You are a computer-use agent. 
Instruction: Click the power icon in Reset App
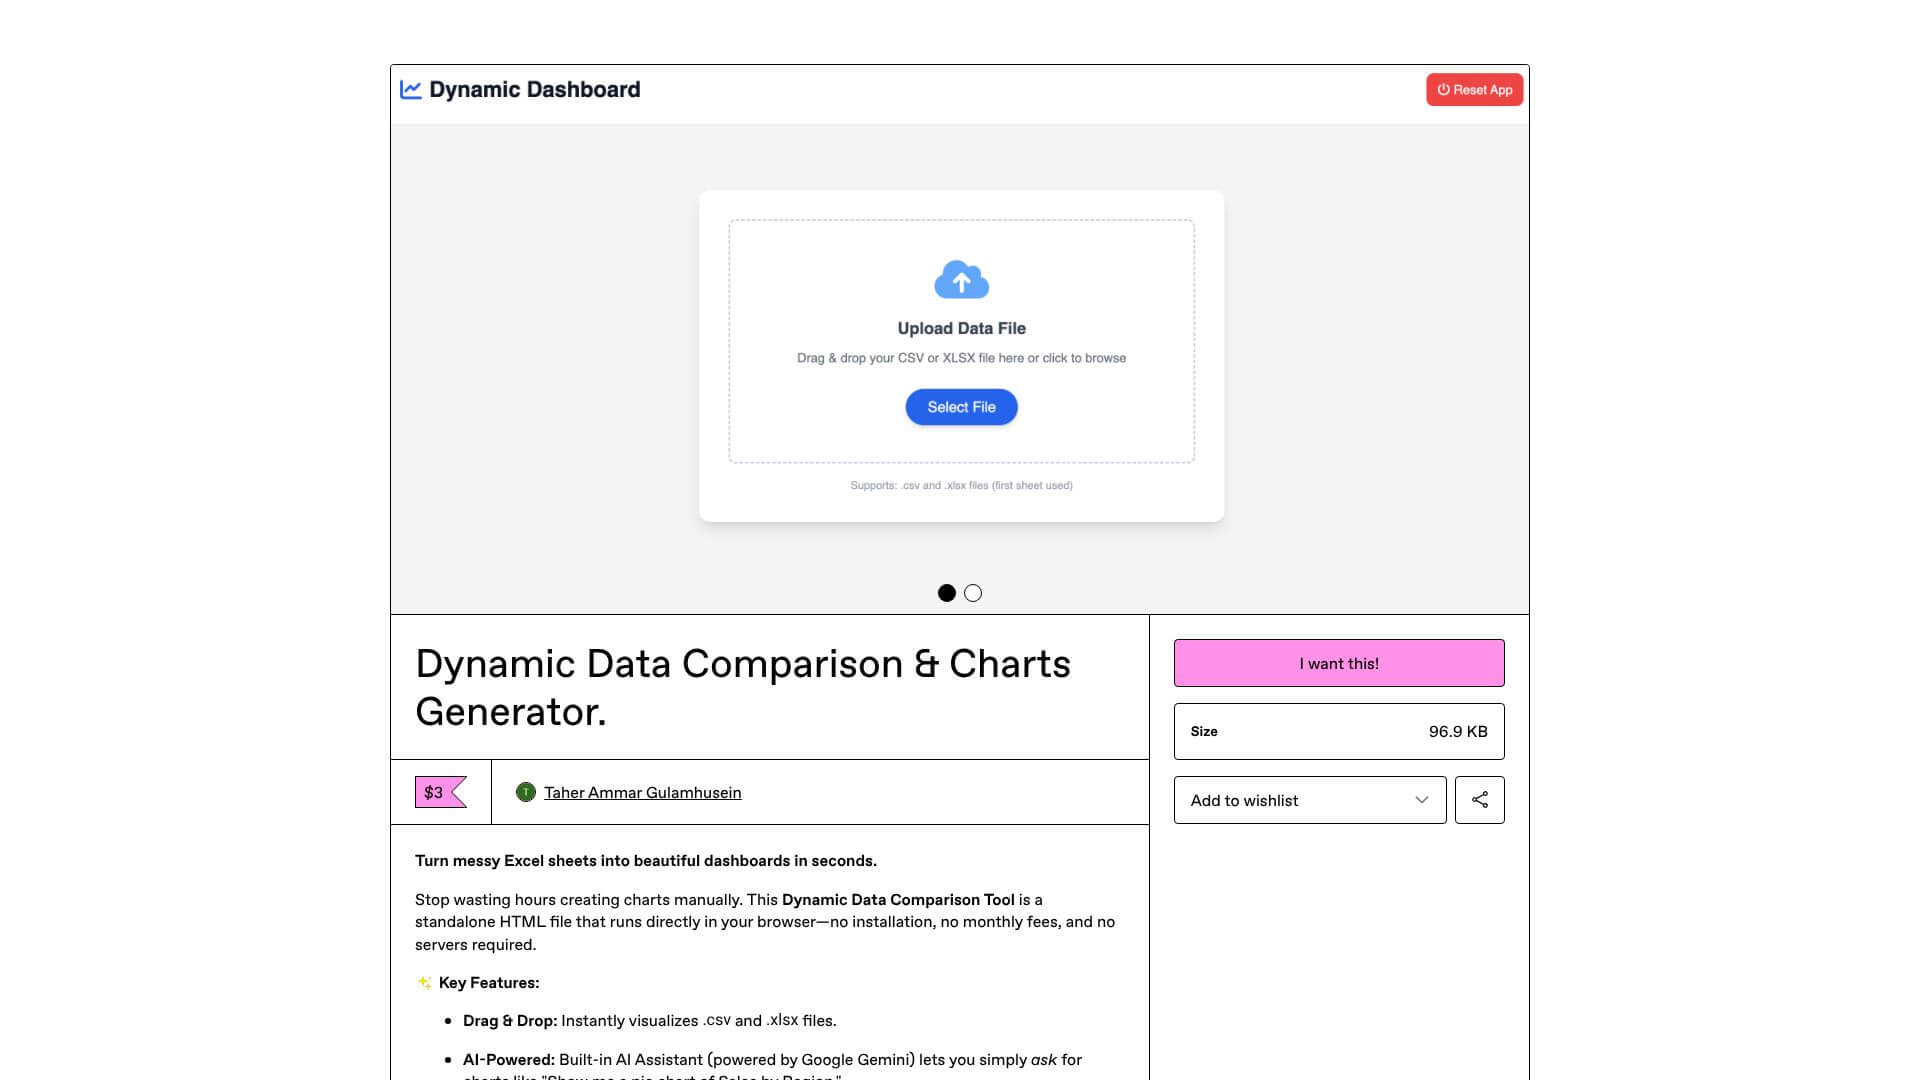point(1443,90)
